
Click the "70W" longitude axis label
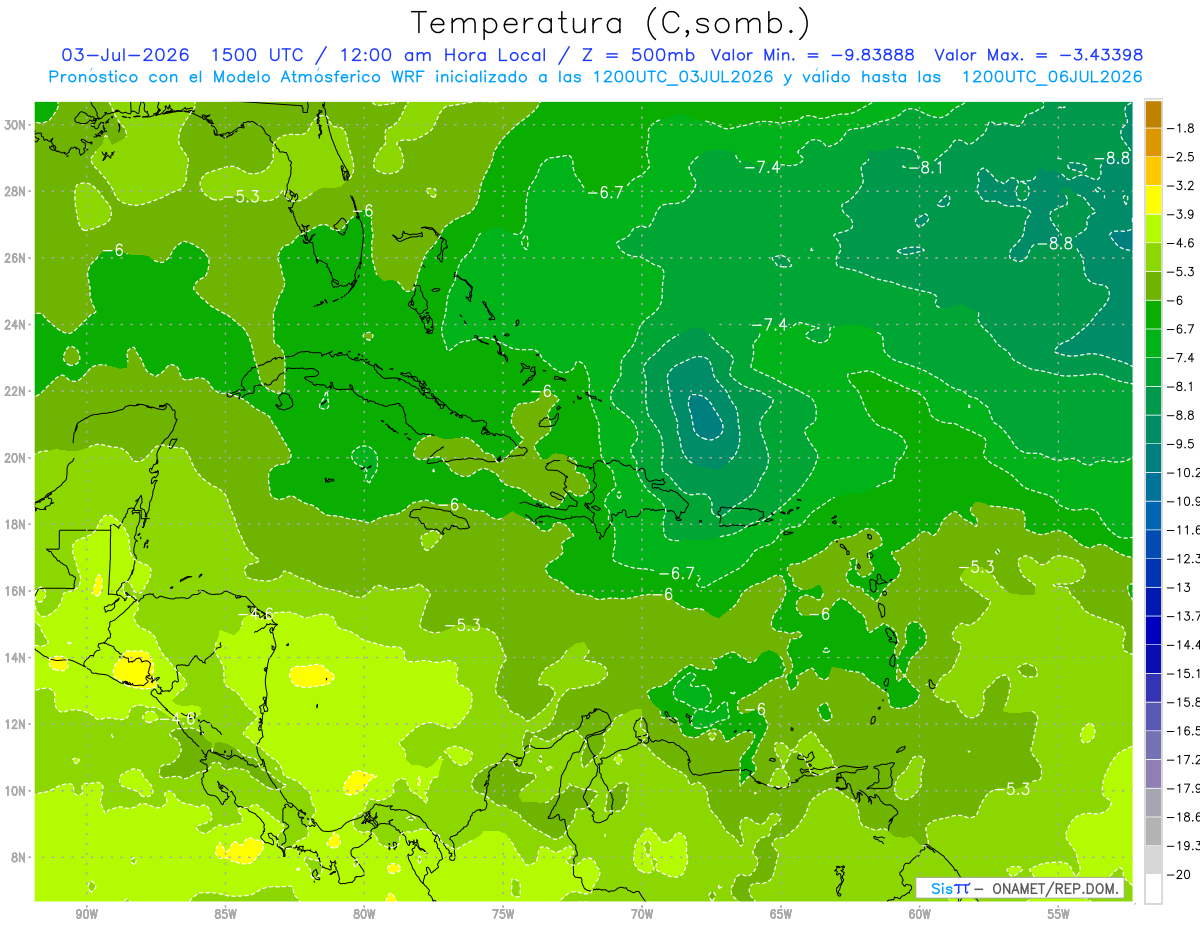click(x=643, y=914)
